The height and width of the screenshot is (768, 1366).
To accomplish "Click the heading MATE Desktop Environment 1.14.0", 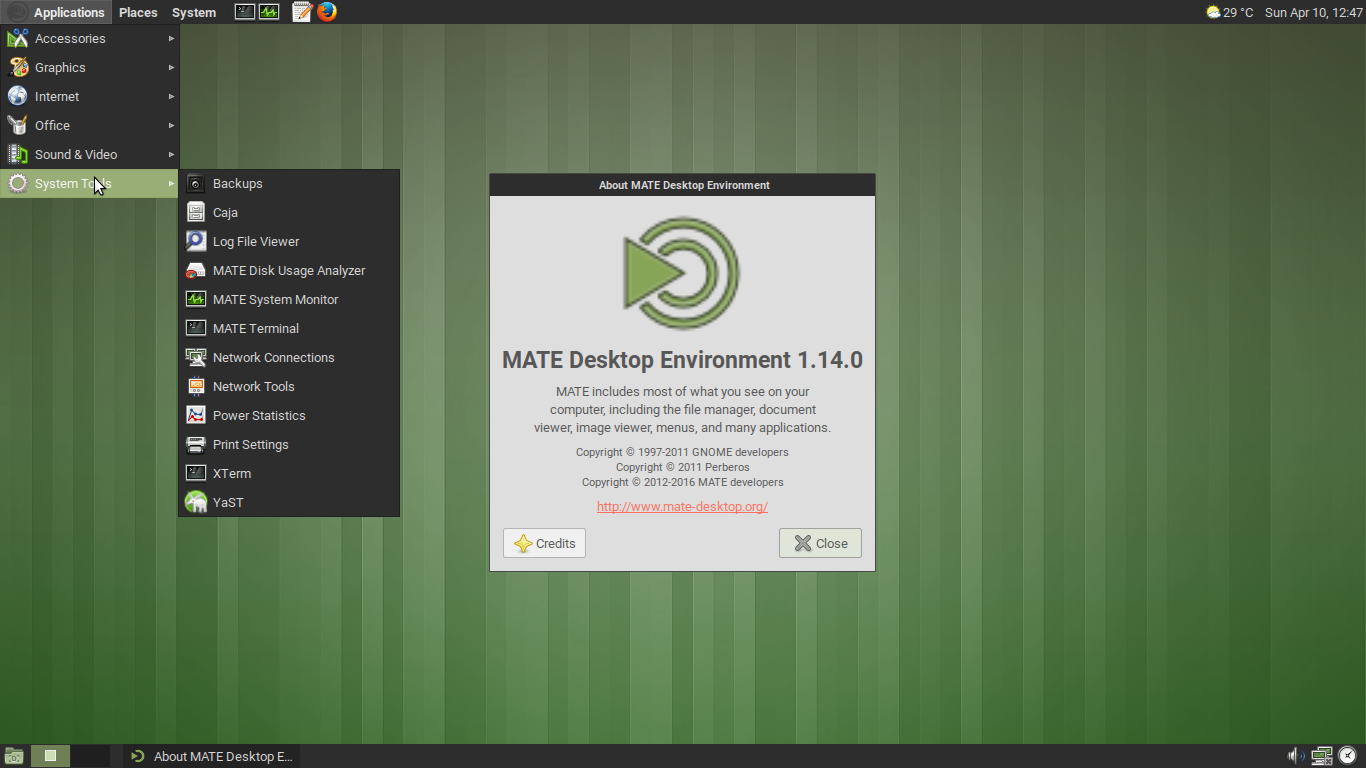I will [682, 360].
